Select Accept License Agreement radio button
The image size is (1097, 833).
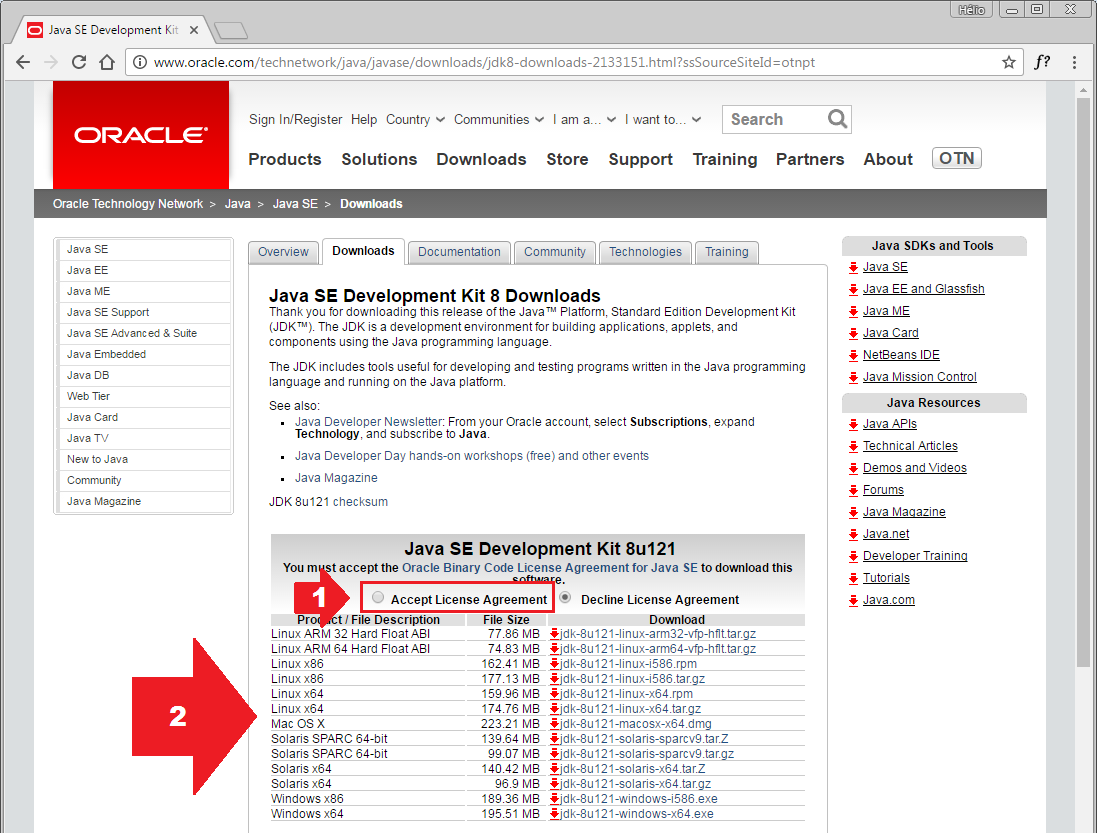click(x=378, y=597)
